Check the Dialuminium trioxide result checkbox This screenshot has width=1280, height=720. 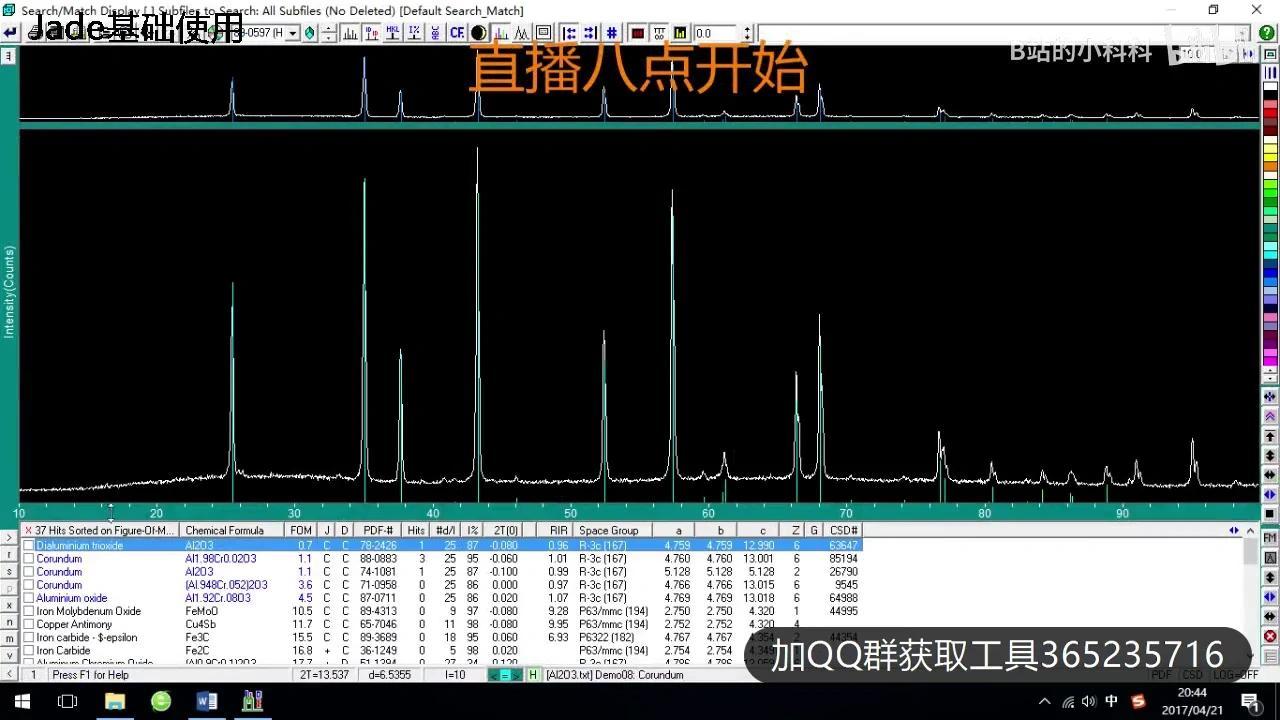point(29,545)
